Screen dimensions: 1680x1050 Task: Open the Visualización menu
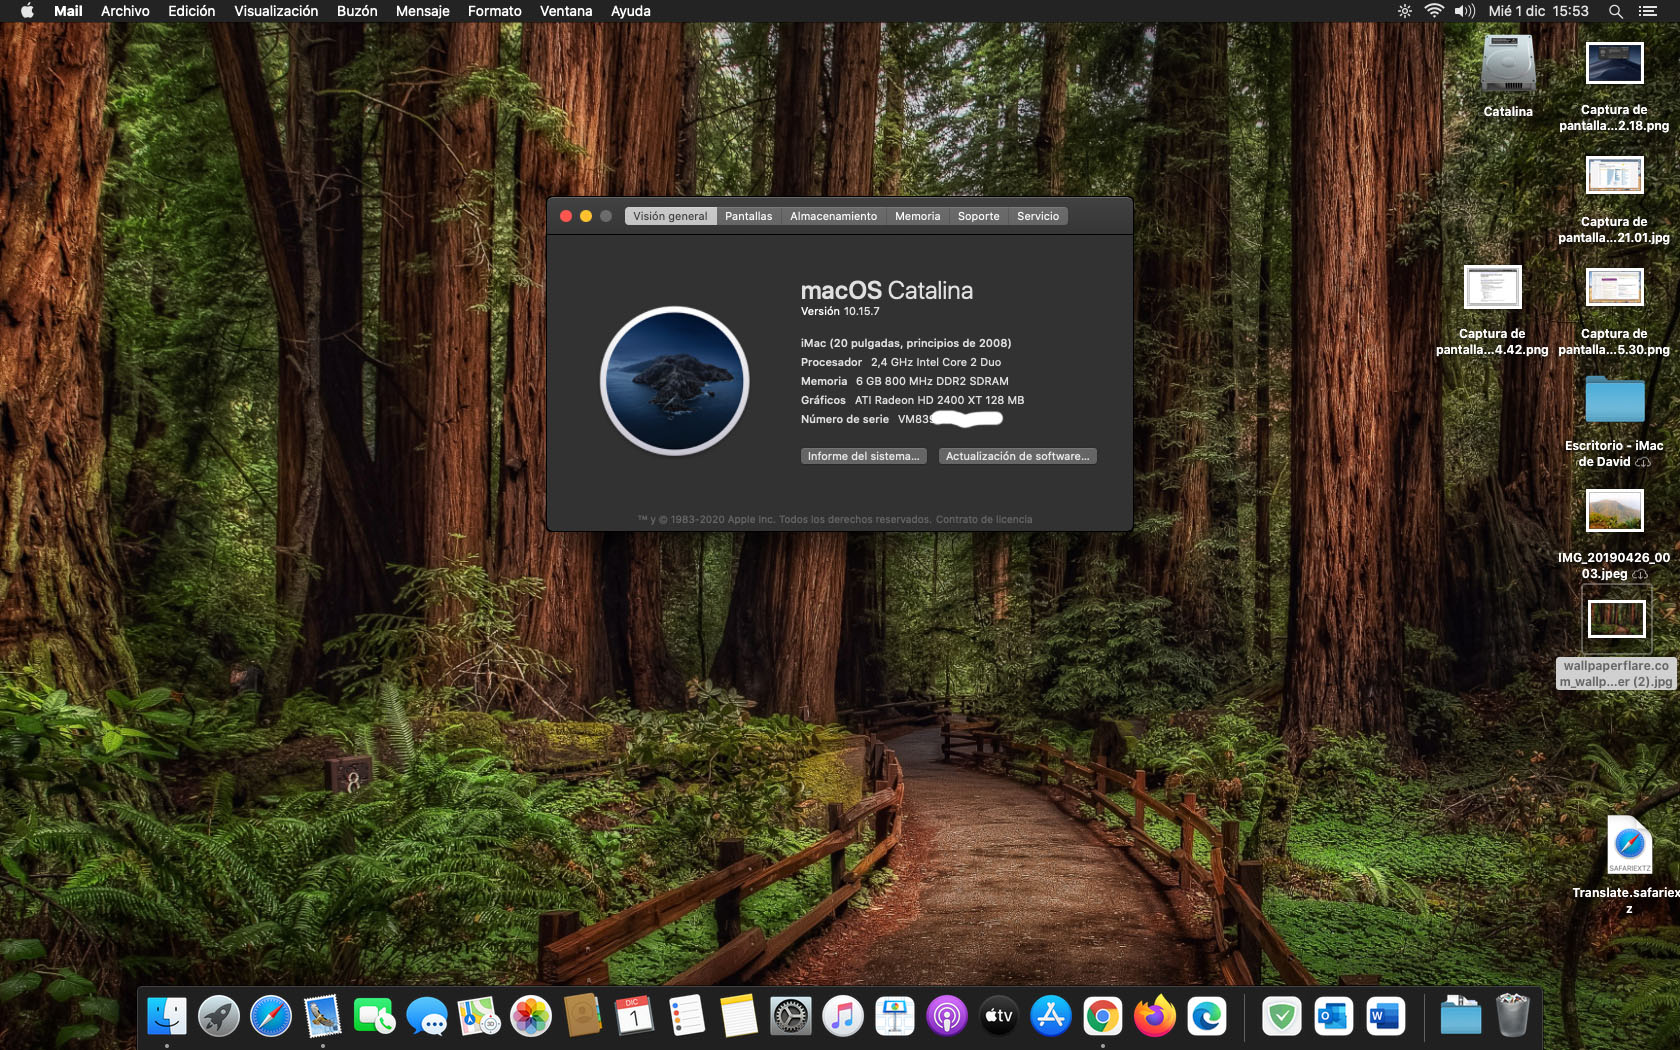(276, 11)
